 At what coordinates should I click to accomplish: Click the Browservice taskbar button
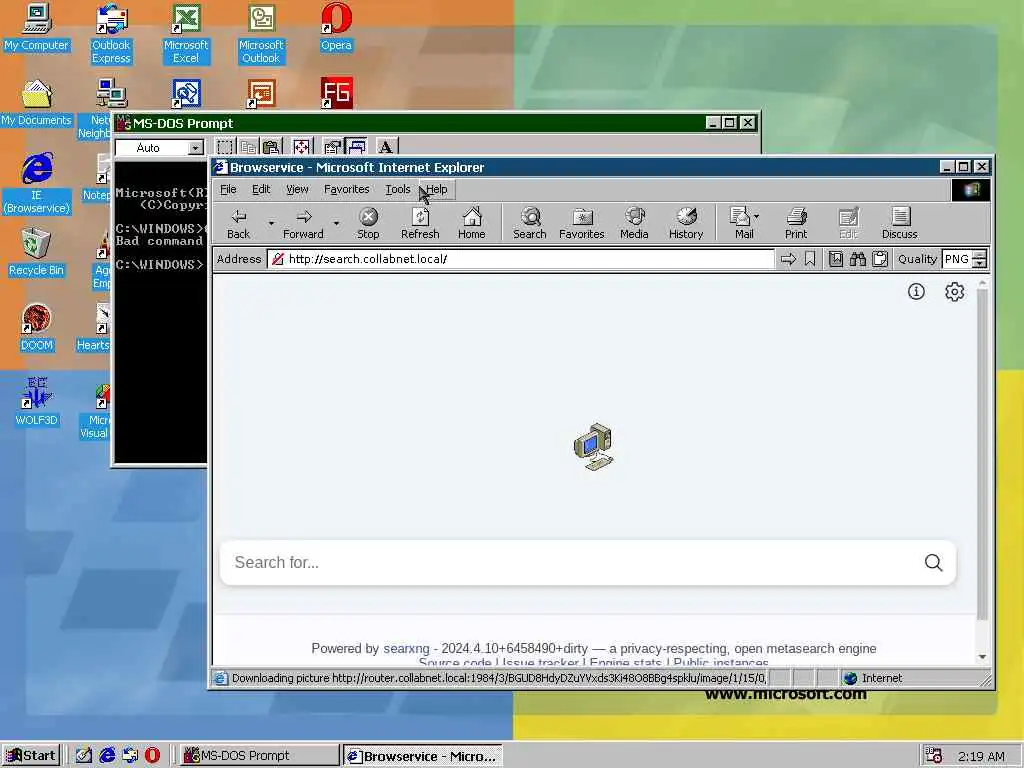423,756
